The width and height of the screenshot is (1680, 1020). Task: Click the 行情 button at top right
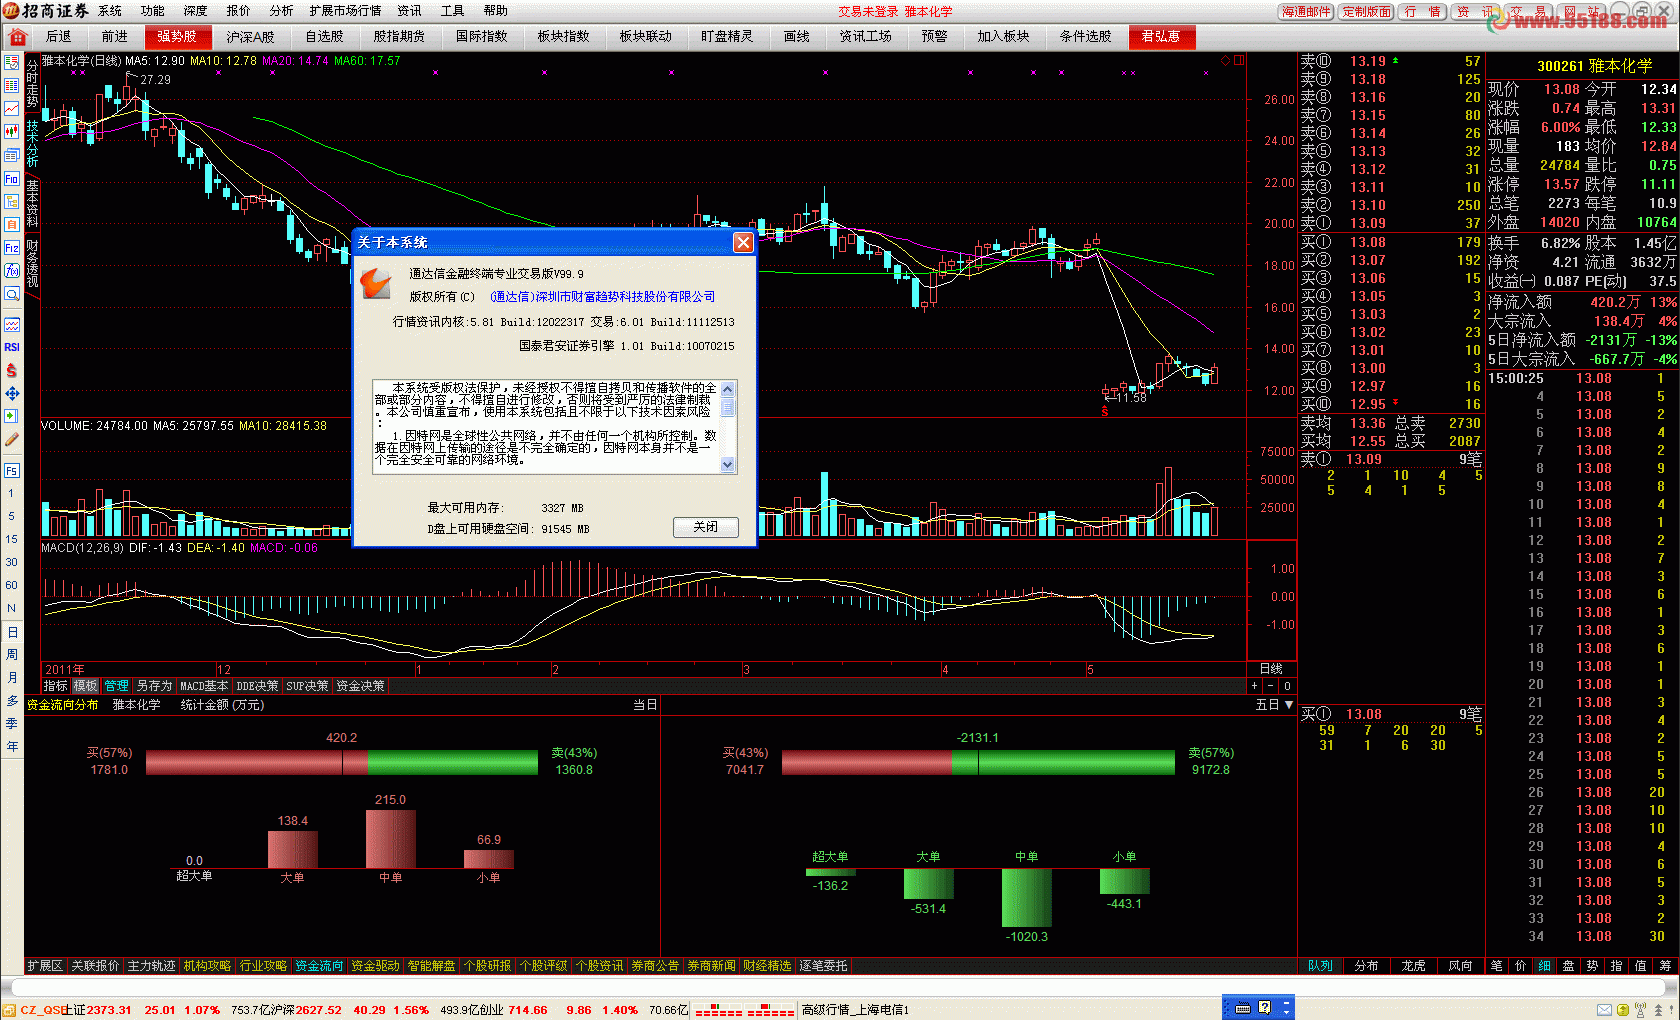[1422, 12]
